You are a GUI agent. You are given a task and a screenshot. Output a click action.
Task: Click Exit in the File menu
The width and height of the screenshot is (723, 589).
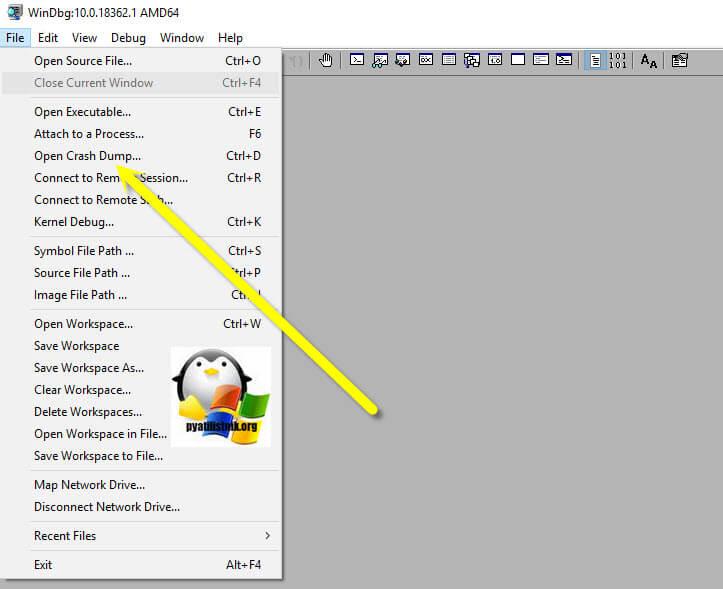click(x=141, y=565)
